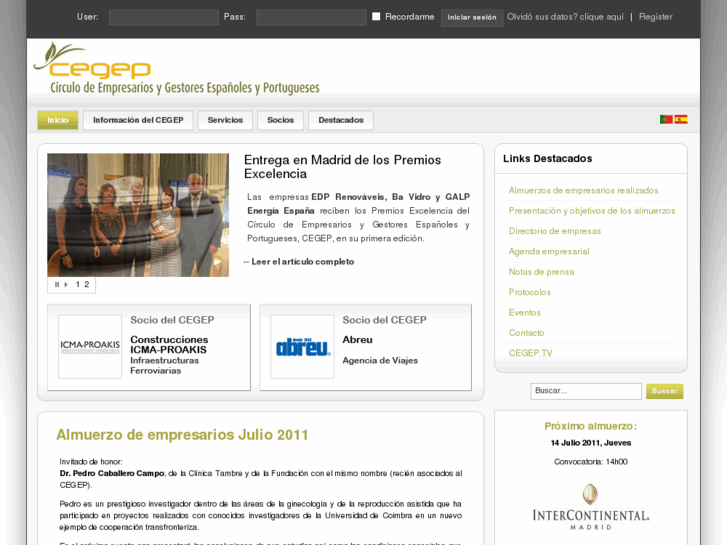The width and height of the screenshot is (727, 545).
Task: Open Notas de prensa link
Action: pyautogui.click(x=541, y=272)
